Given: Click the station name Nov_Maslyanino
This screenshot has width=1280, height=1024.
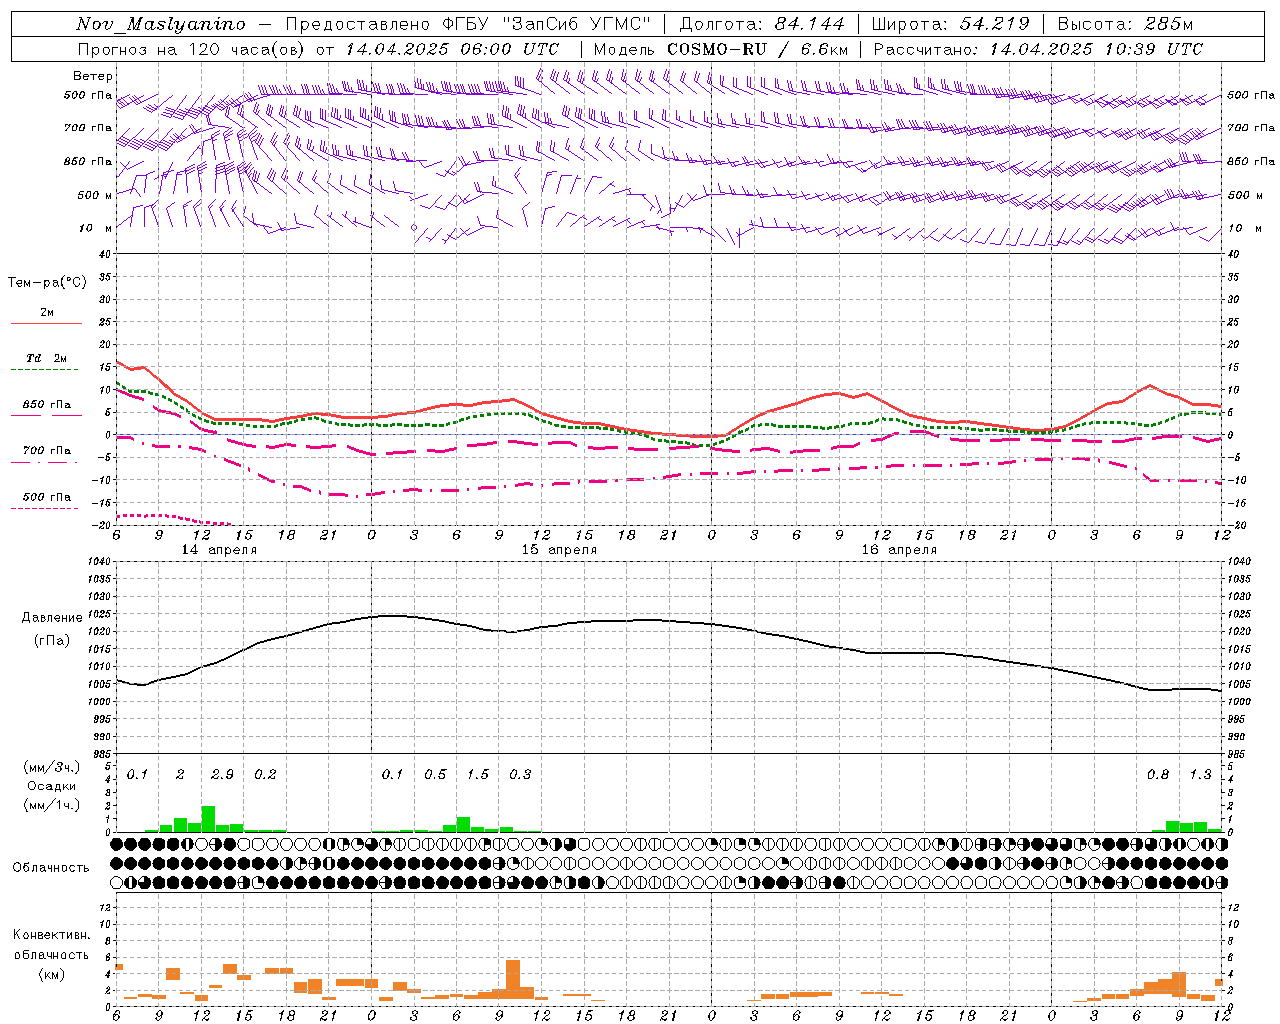Looking at the screenshot, I should pos(161,24).
